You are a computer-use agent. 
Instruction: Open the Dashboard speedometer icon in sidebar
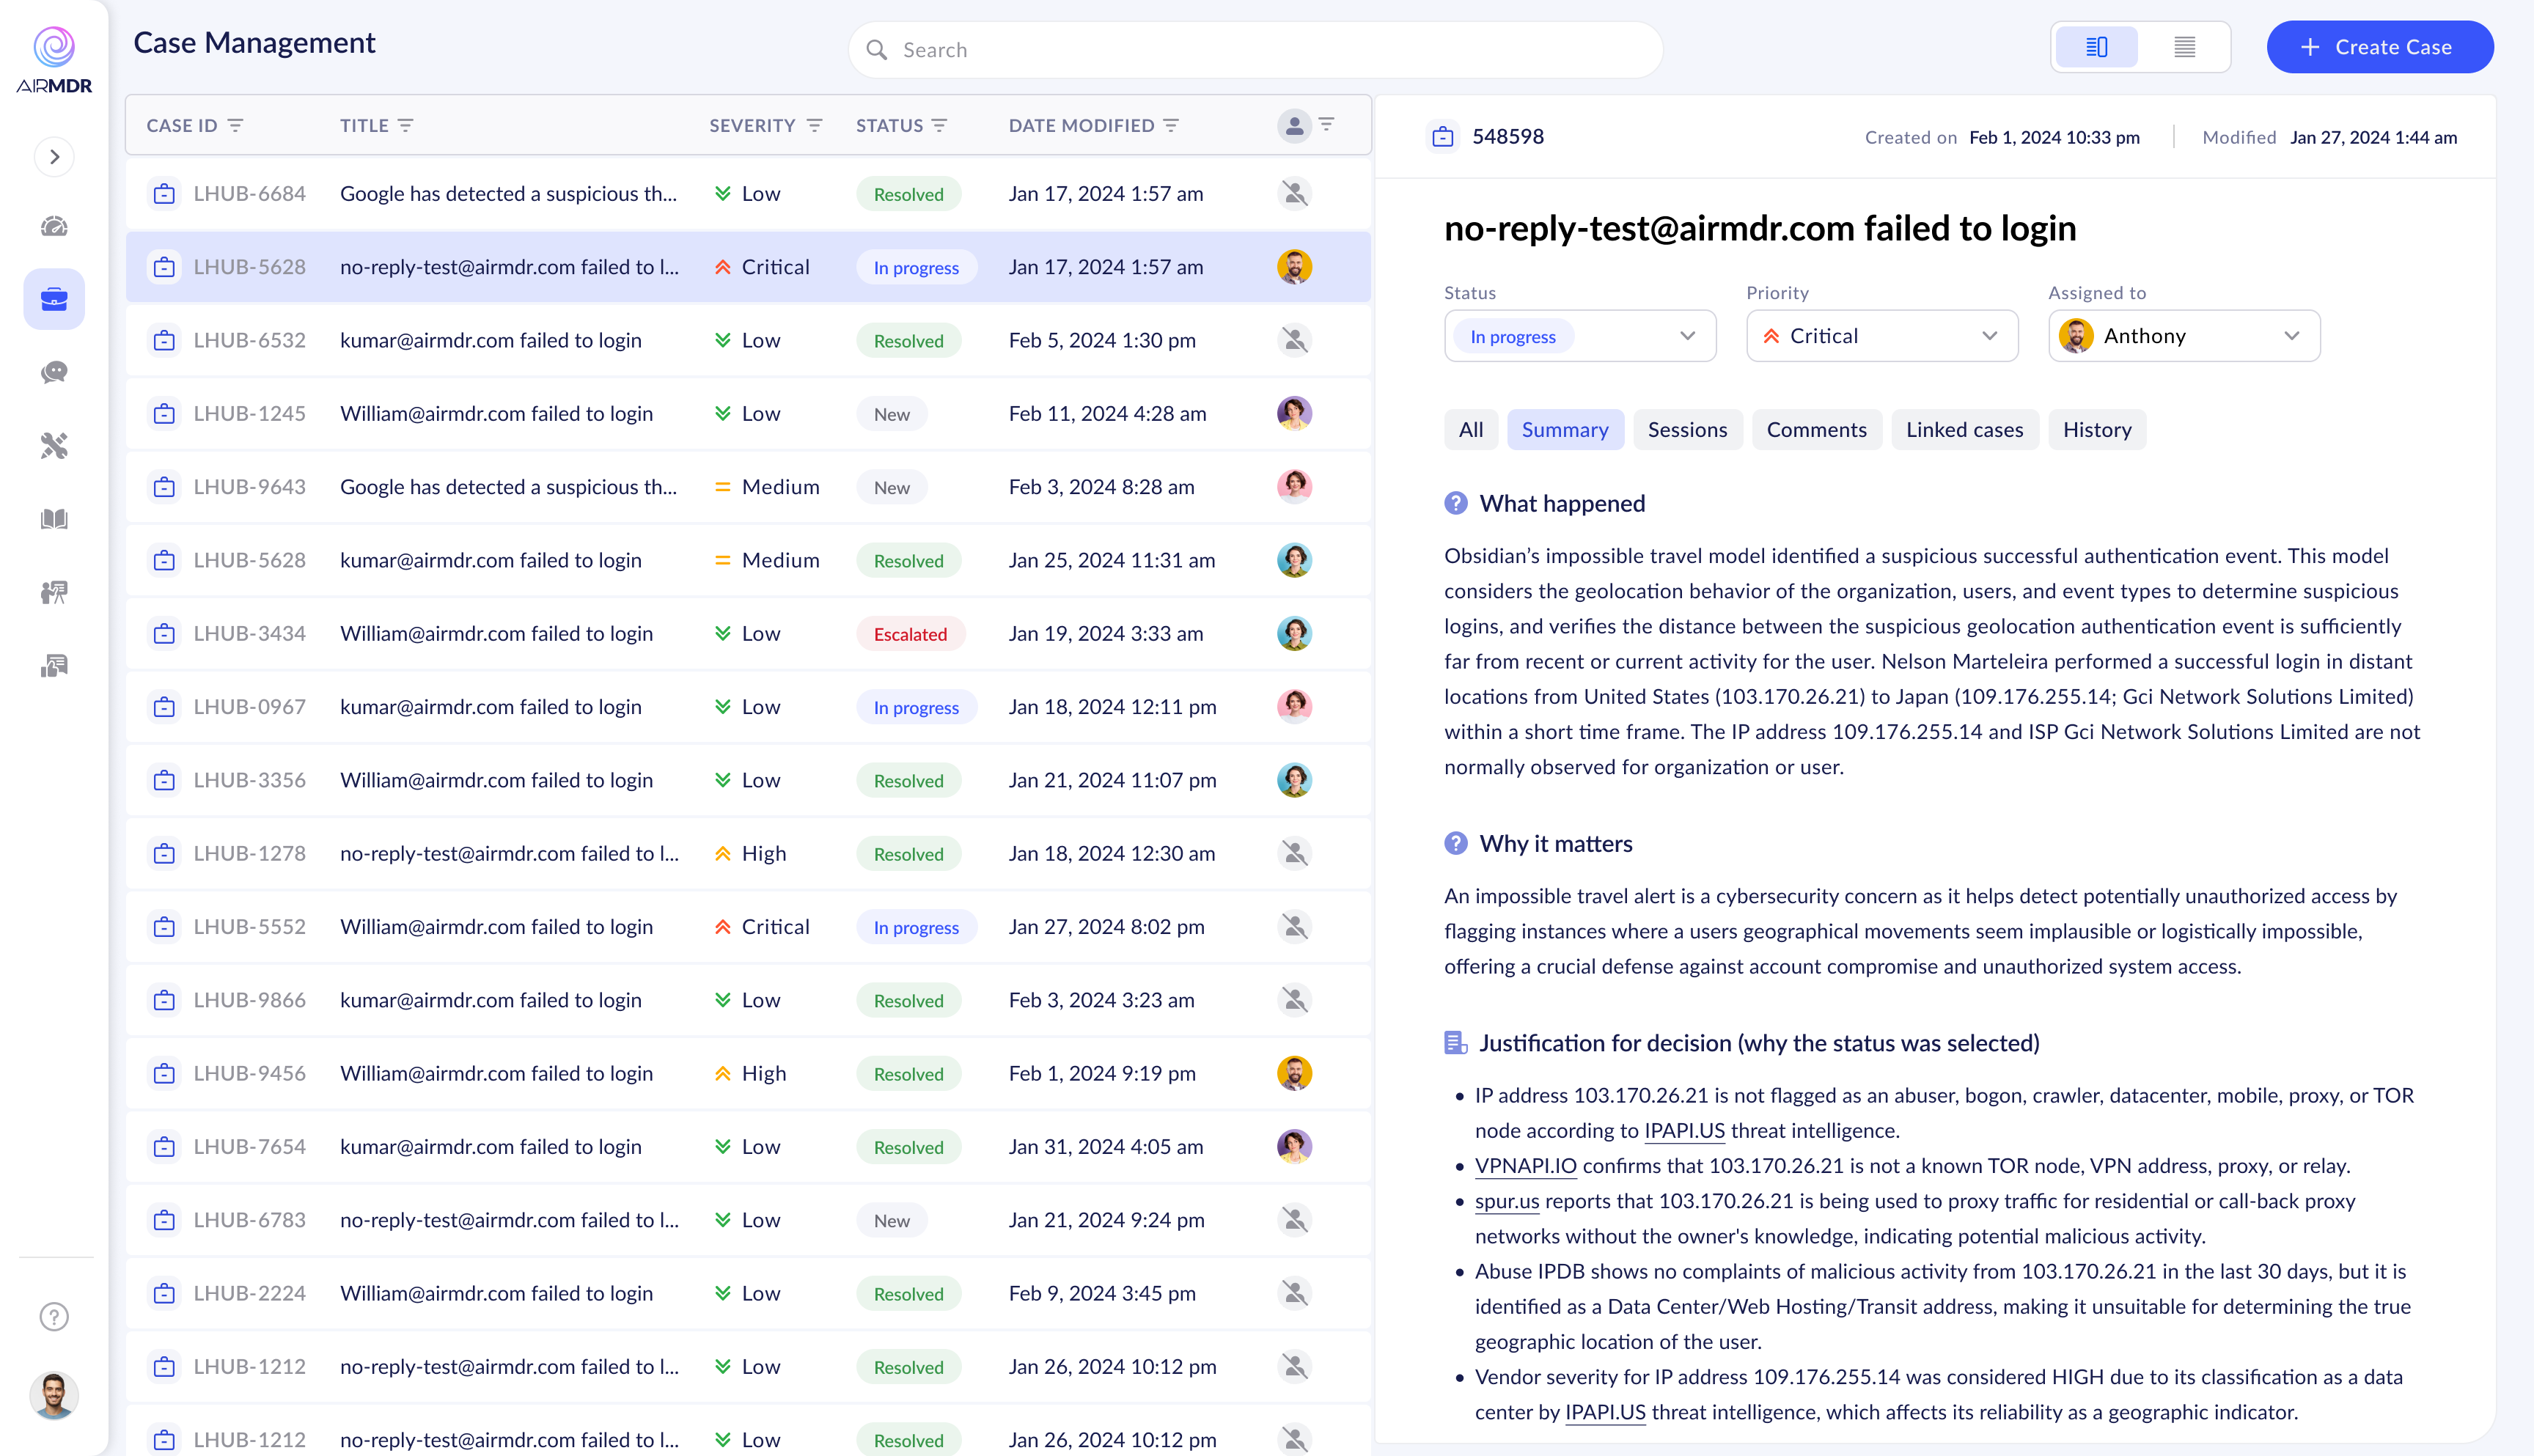tap(55, 226)
